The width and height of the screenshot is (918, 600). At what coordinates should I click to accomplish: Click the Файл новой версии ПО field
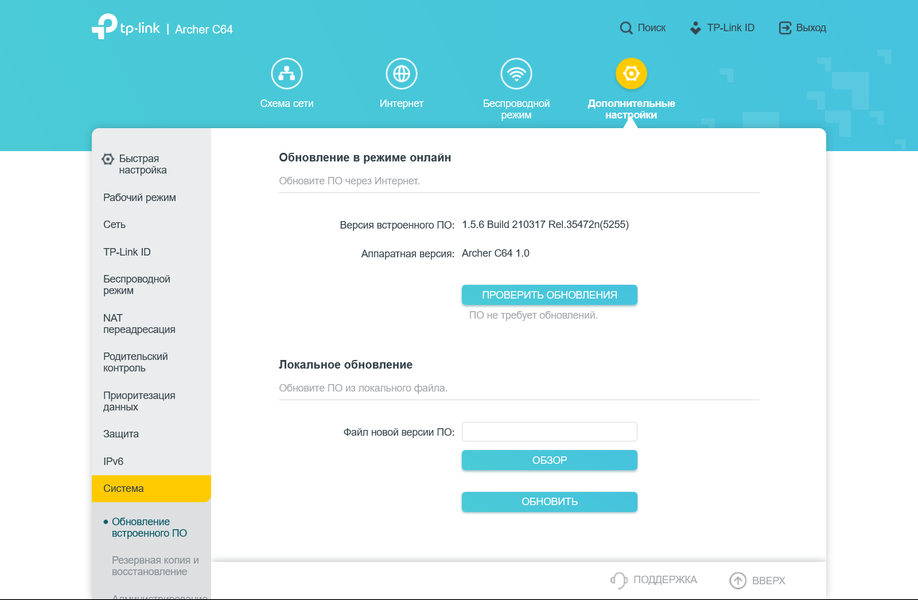pyautogui.click(x=549, y=432)
